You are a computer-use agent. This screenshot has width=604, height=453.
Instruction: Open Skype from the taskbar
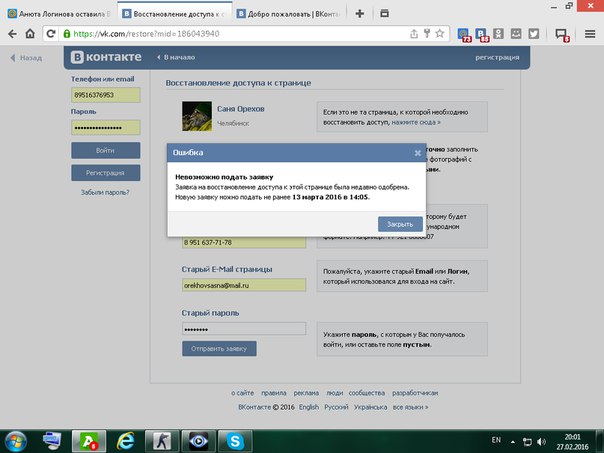tap(235, 441)
